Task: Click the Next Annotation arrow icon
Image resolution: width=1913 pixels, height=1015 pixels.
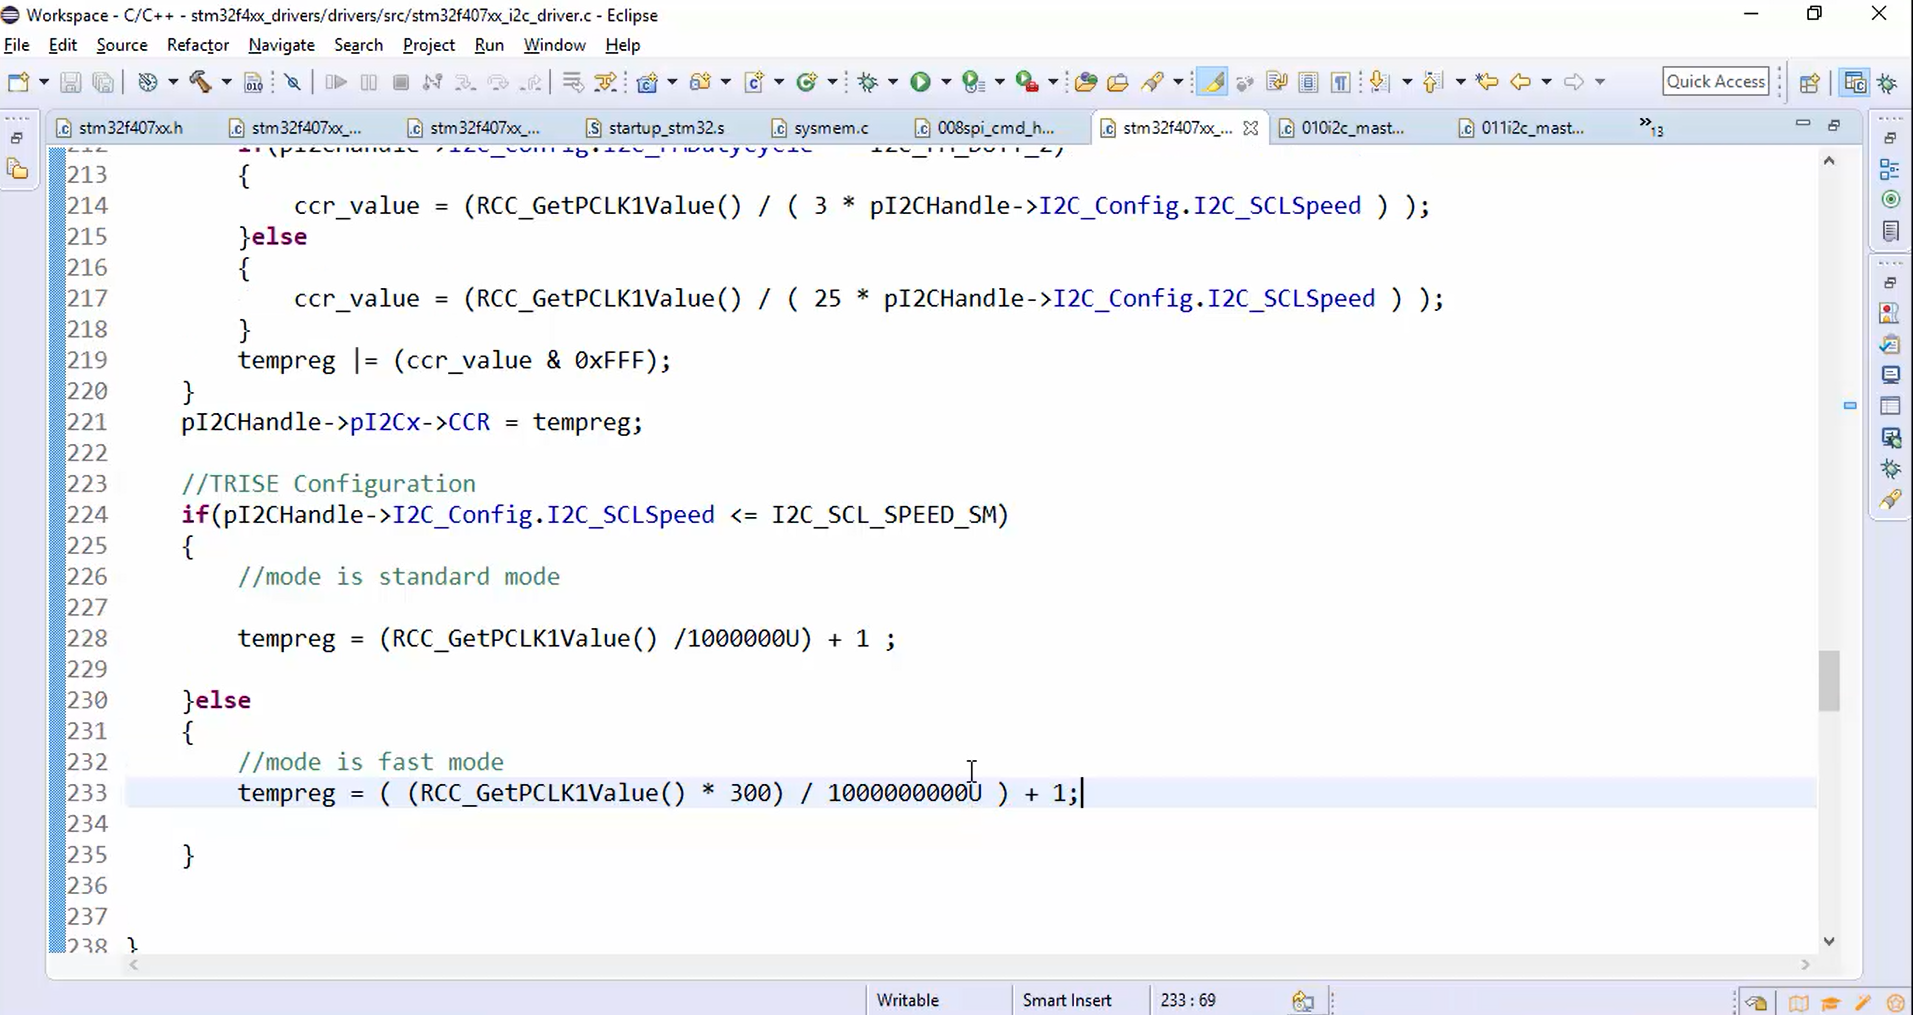Action: click(1379, 82)
